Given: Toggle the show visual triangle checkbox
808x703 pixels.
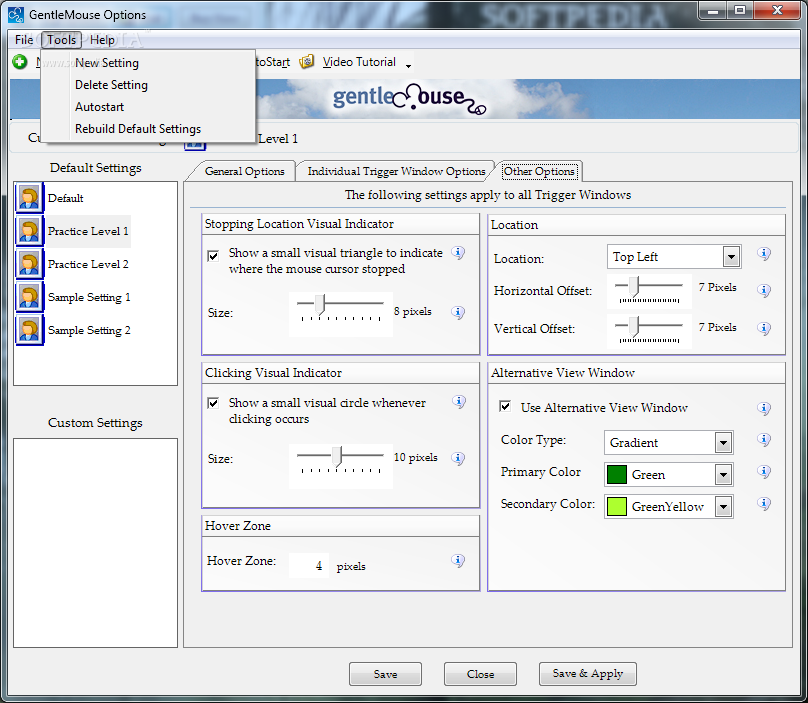Looking at the screenshot, I should coord(213,256).
